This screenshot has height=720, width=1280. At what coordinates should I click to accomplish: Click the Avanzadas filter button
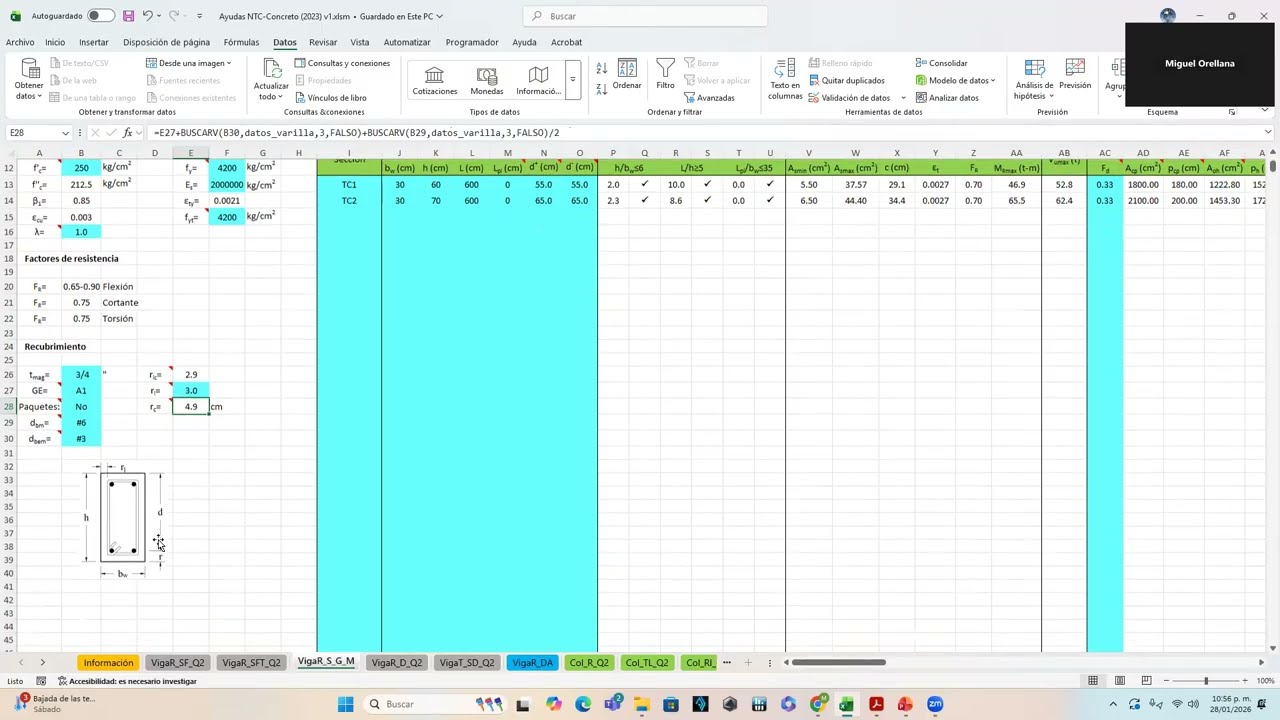pyautogui.click(x=710, y=98)
